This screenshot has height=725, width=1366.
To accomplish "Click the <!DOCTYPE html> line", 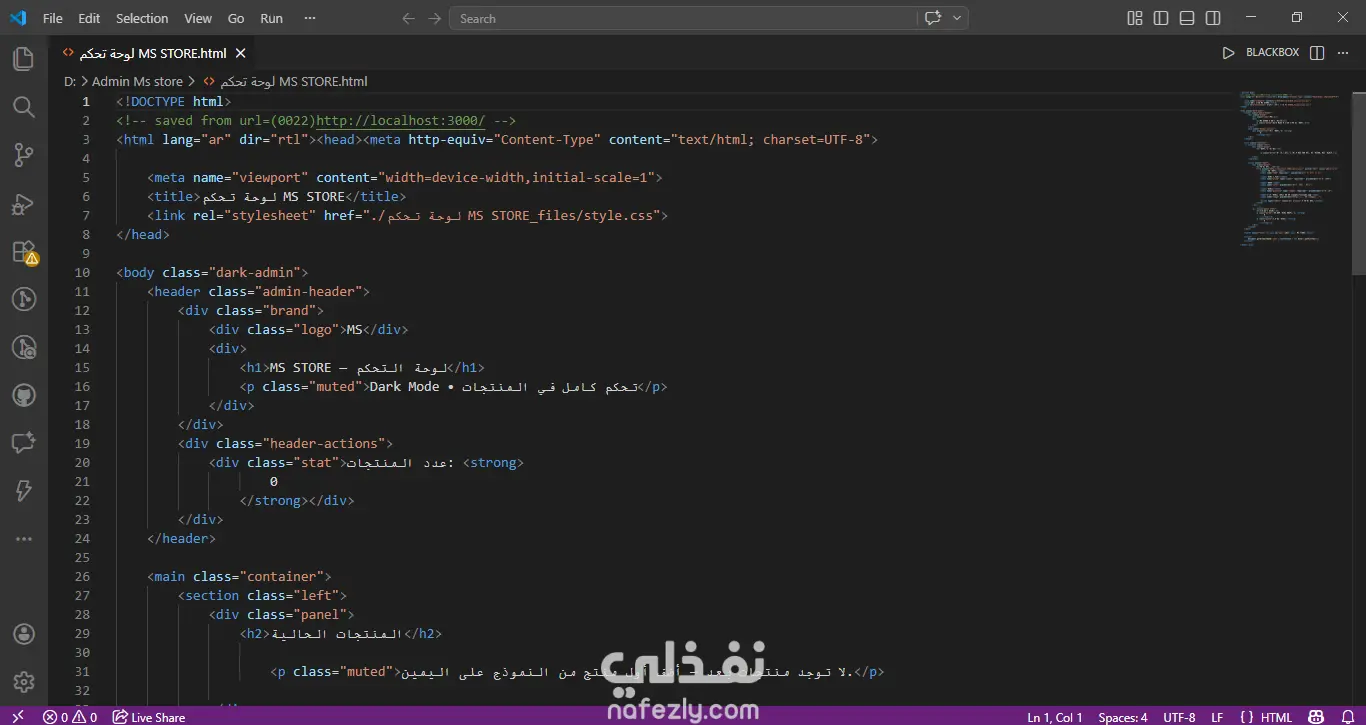I will click(x=174, y=101).
